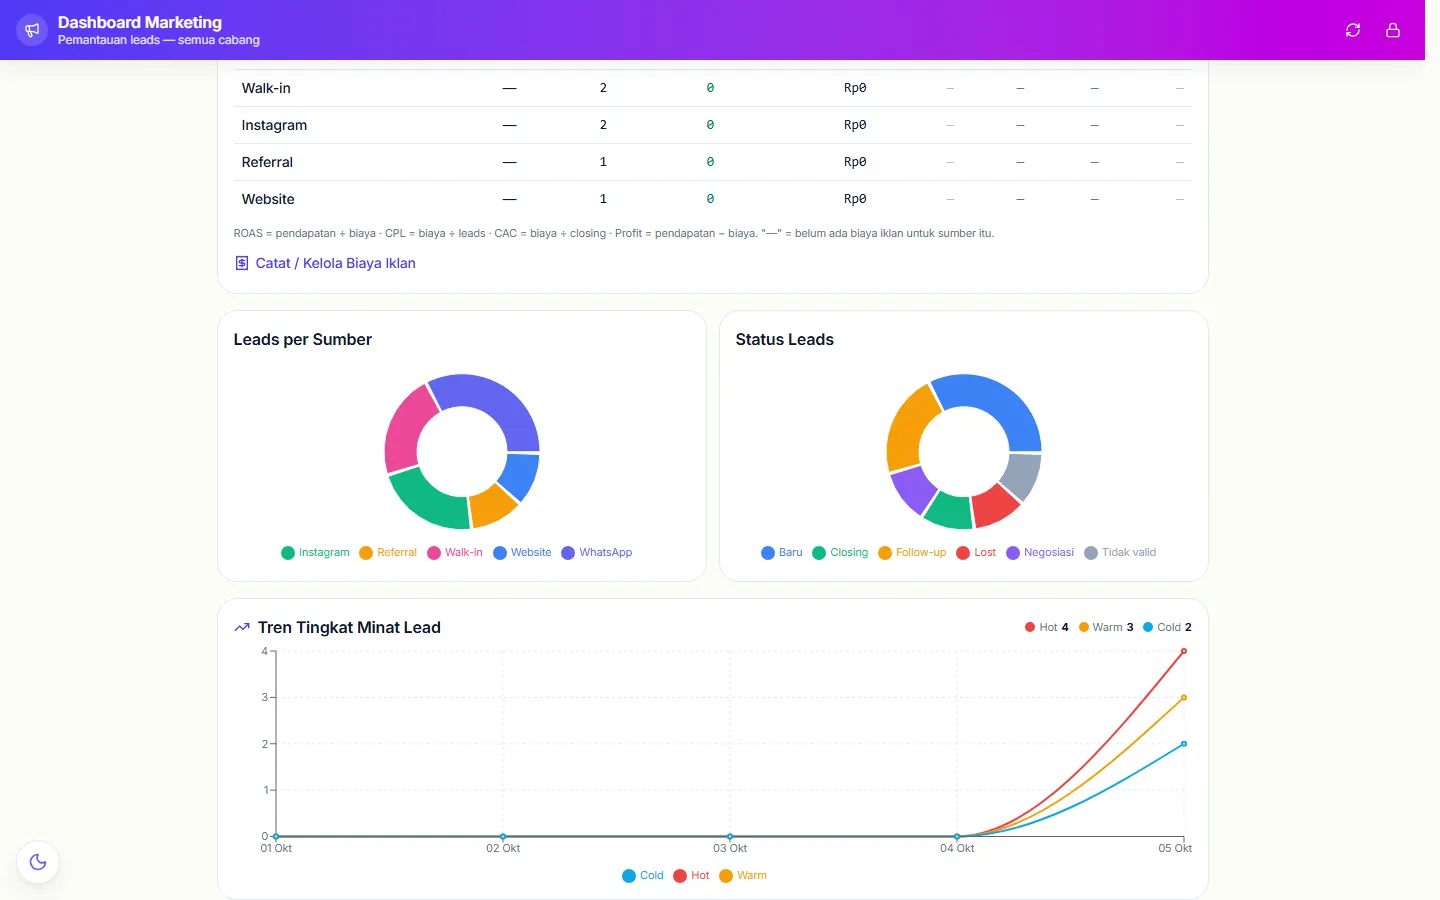Toggle WhatsApp legend in Leads per Sumber
The height and width of the screenshot is (900, 1440).
click(x=597, y=552)
